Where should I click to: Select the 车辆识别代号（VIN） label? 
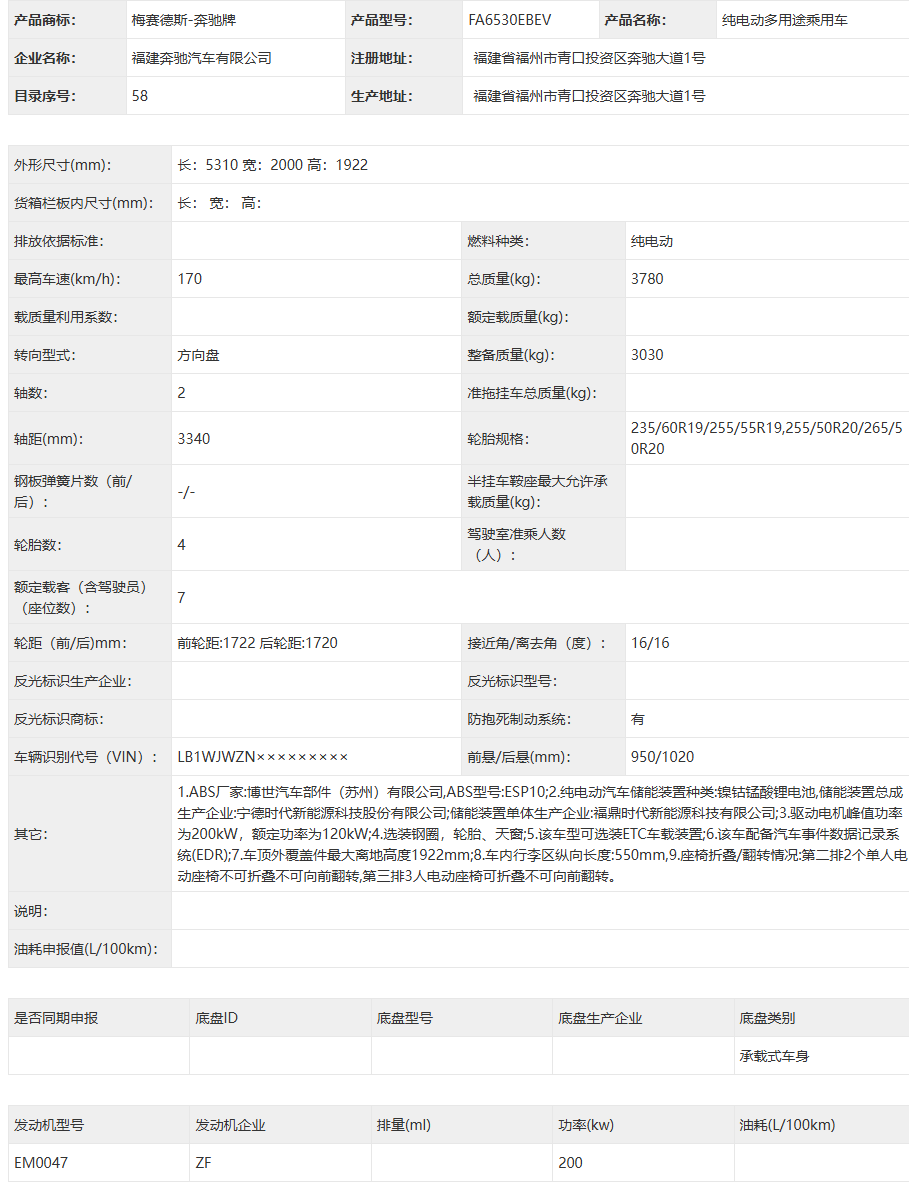(x=86, y=757)
